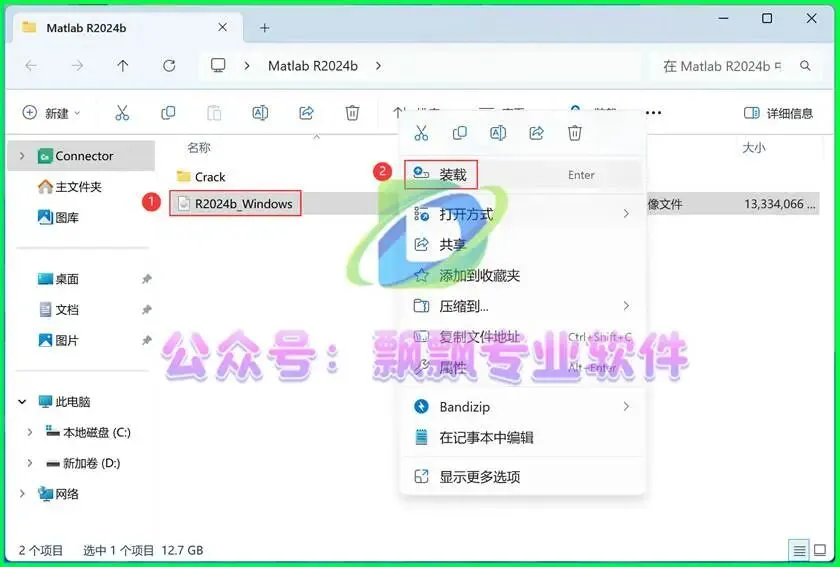Select the R2024b_Windows file
This screenshot has width=840, height=567.
click(235, 204)
